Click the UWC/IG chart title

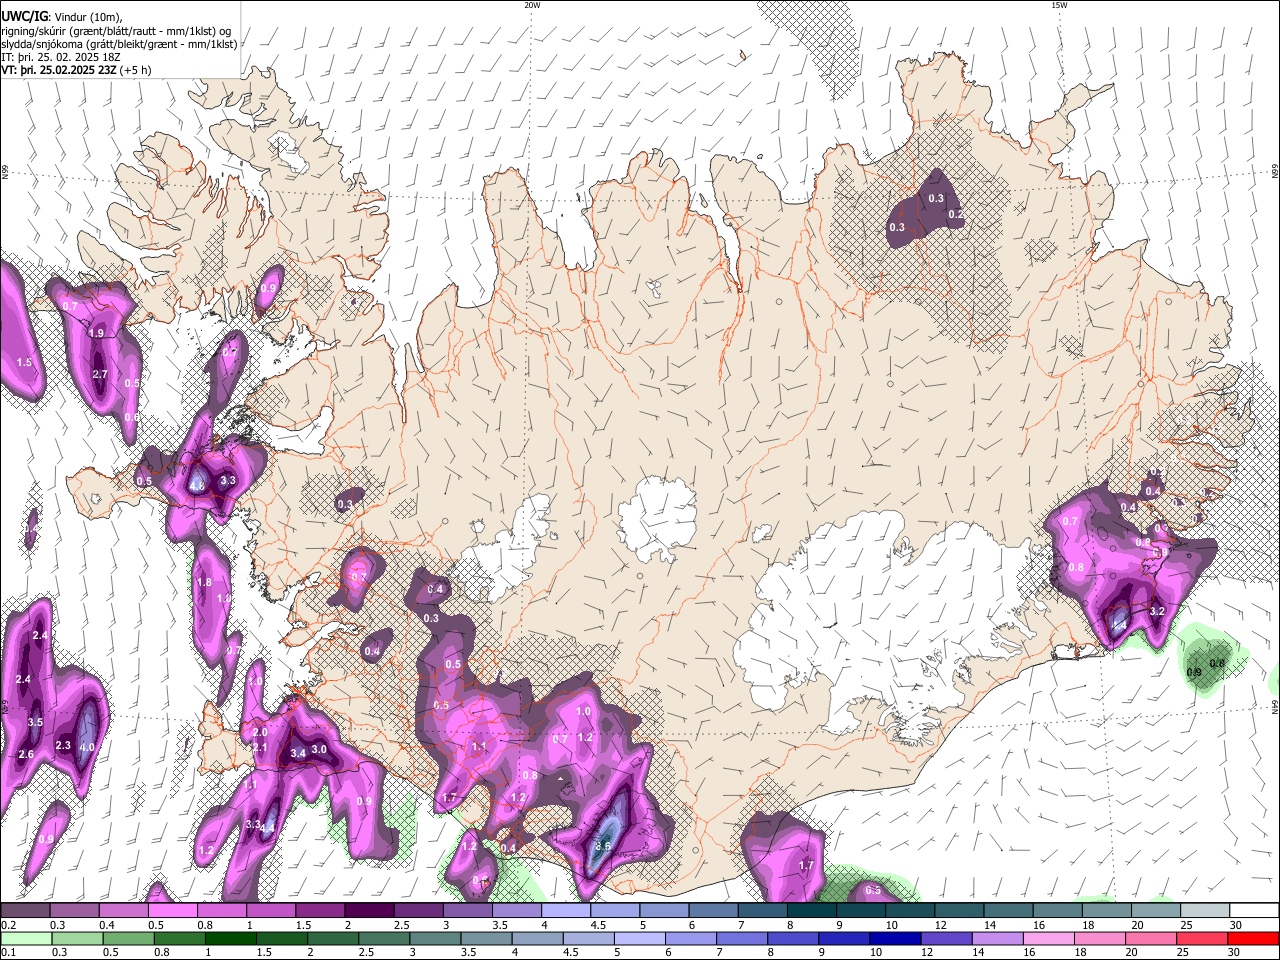pyautogui.click(x=23, y=16)
